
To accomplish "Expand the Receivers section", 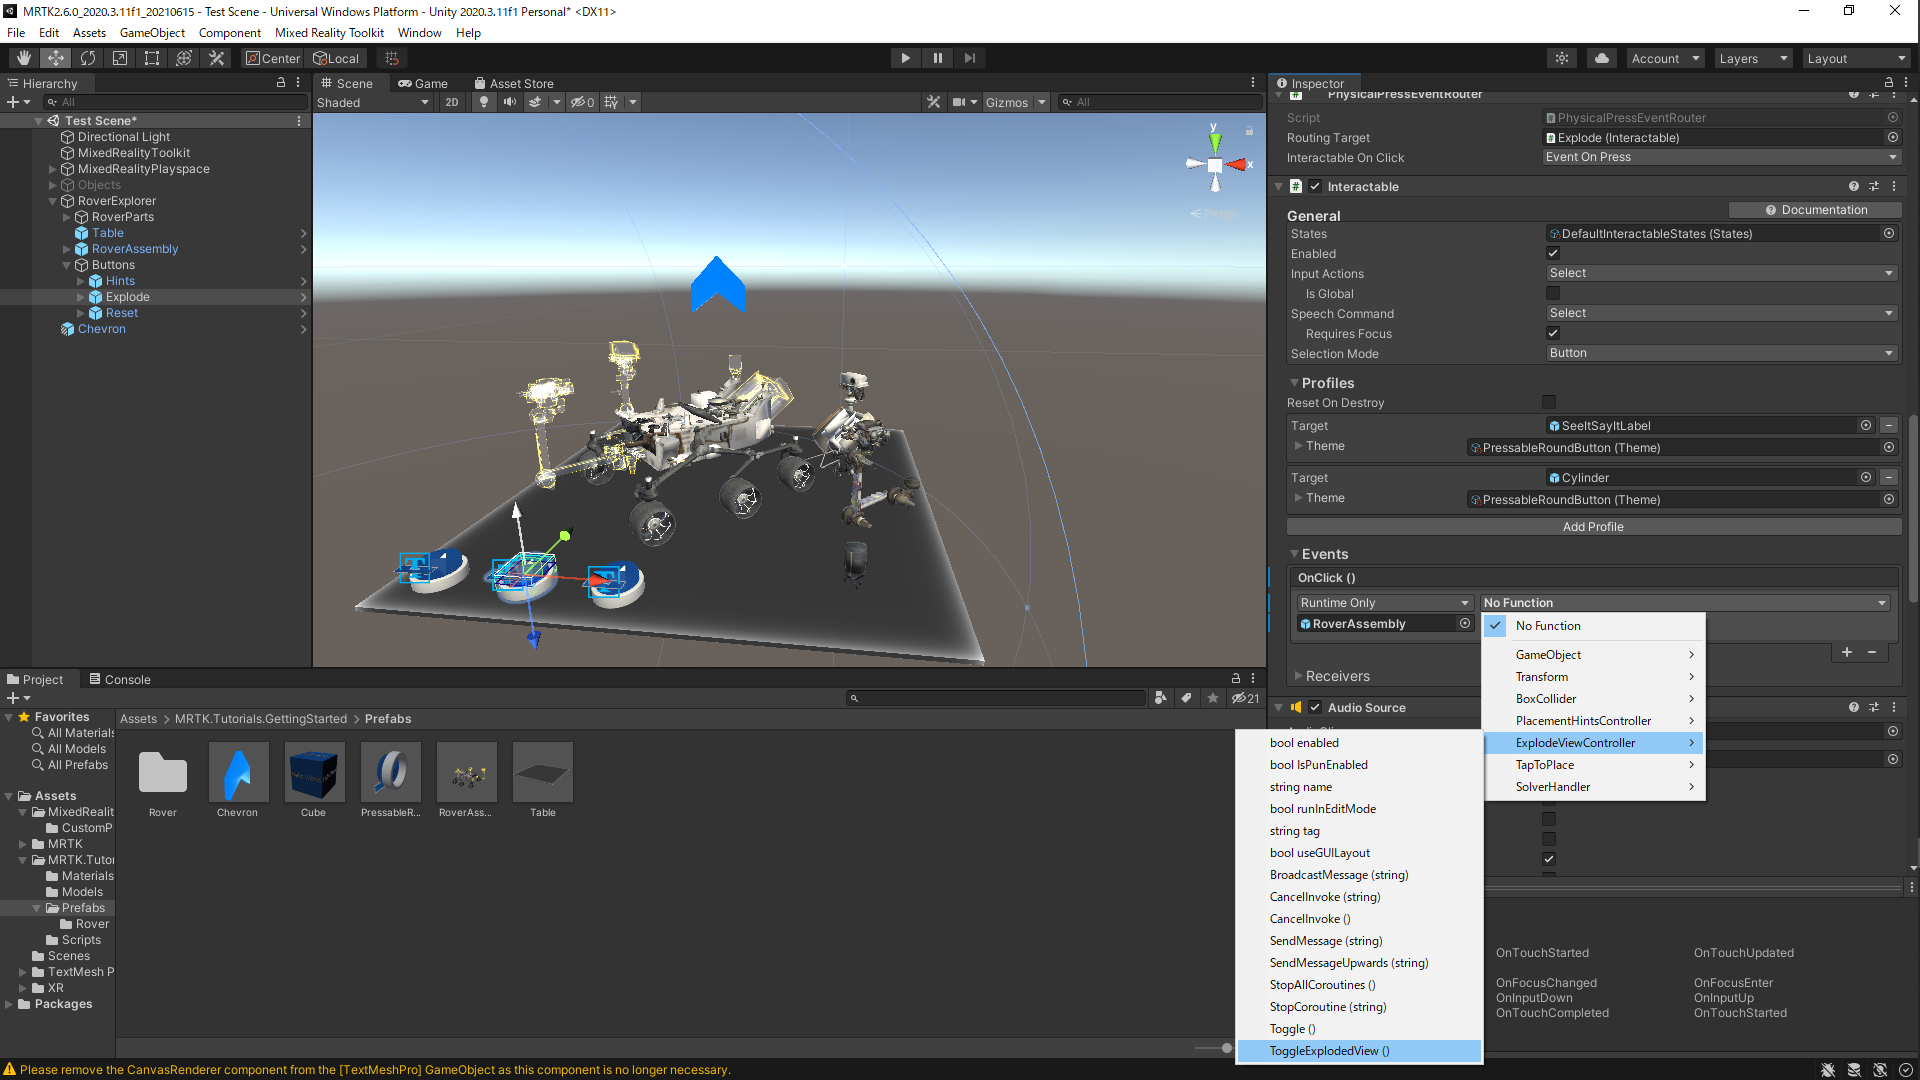I will tap(1337, 677).
